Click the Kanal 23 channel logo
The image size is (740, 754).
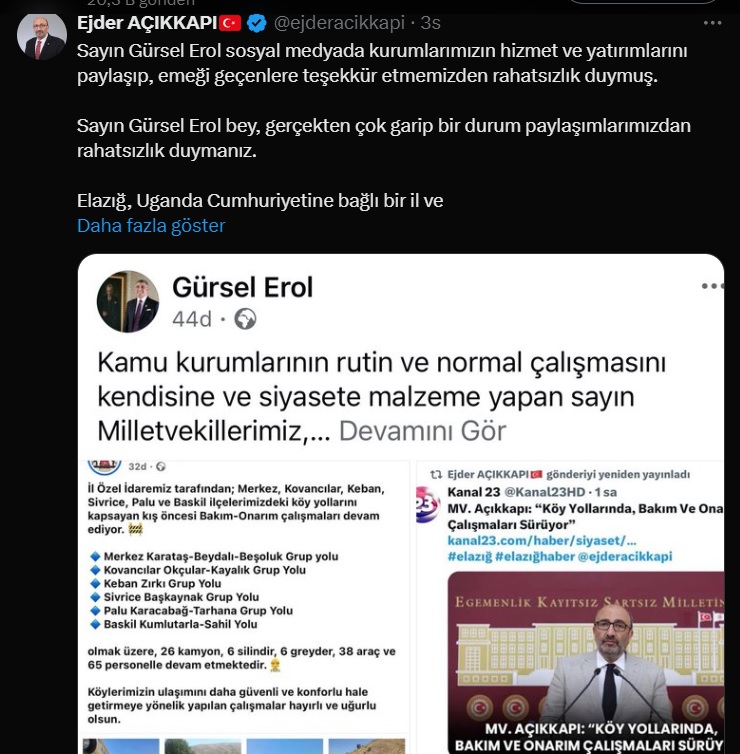[x=428, y=505]
